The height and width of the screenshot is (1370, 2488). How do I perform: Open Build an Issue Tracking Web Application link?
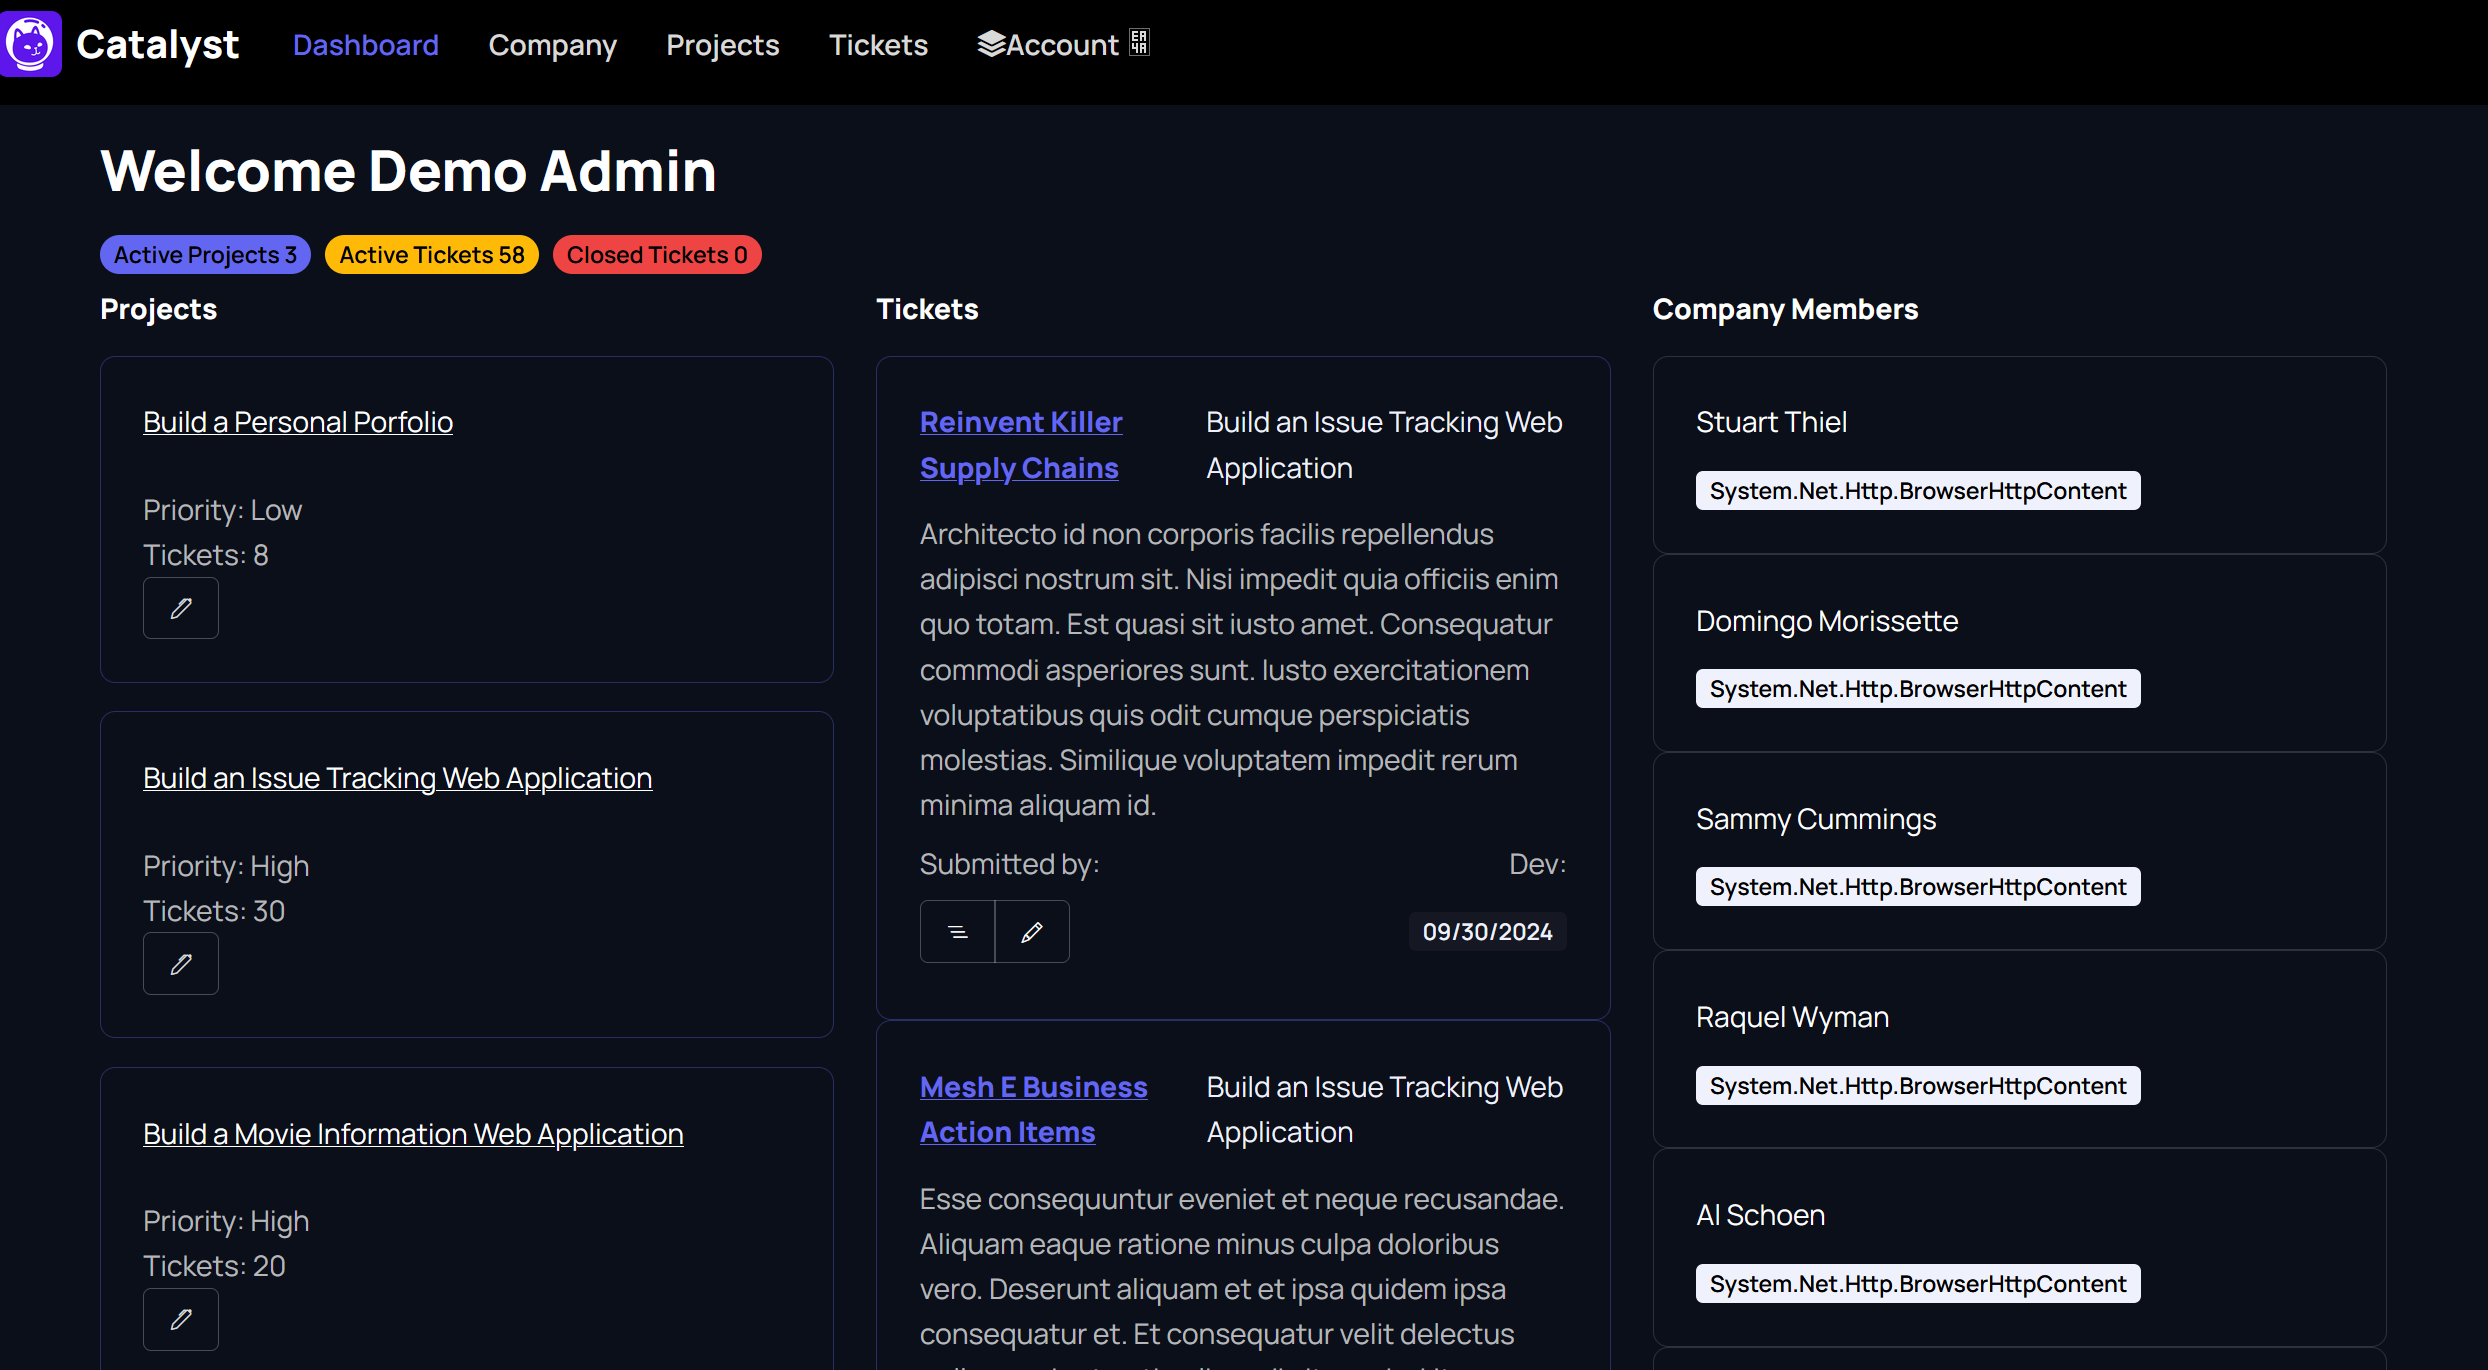click(398, 778)
